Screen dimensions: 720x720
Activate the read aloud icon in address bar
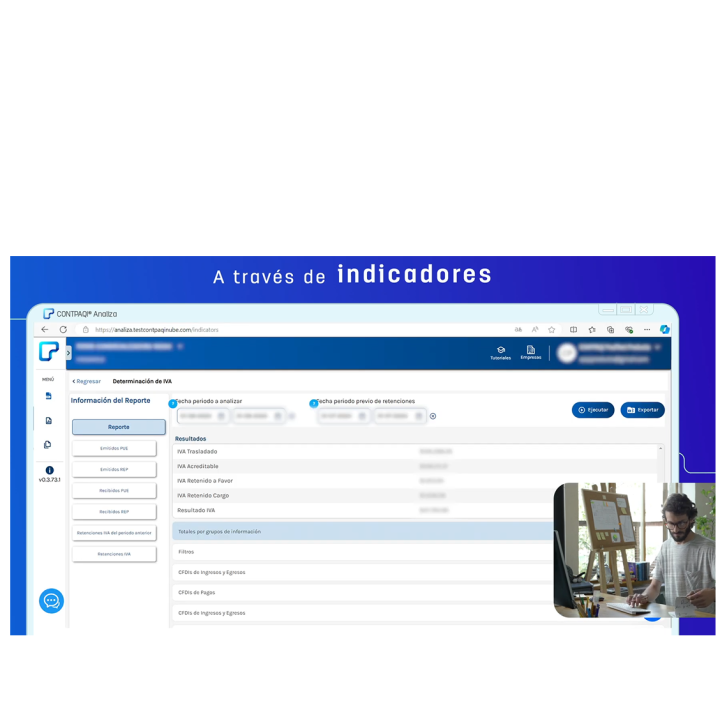[535, 329]
